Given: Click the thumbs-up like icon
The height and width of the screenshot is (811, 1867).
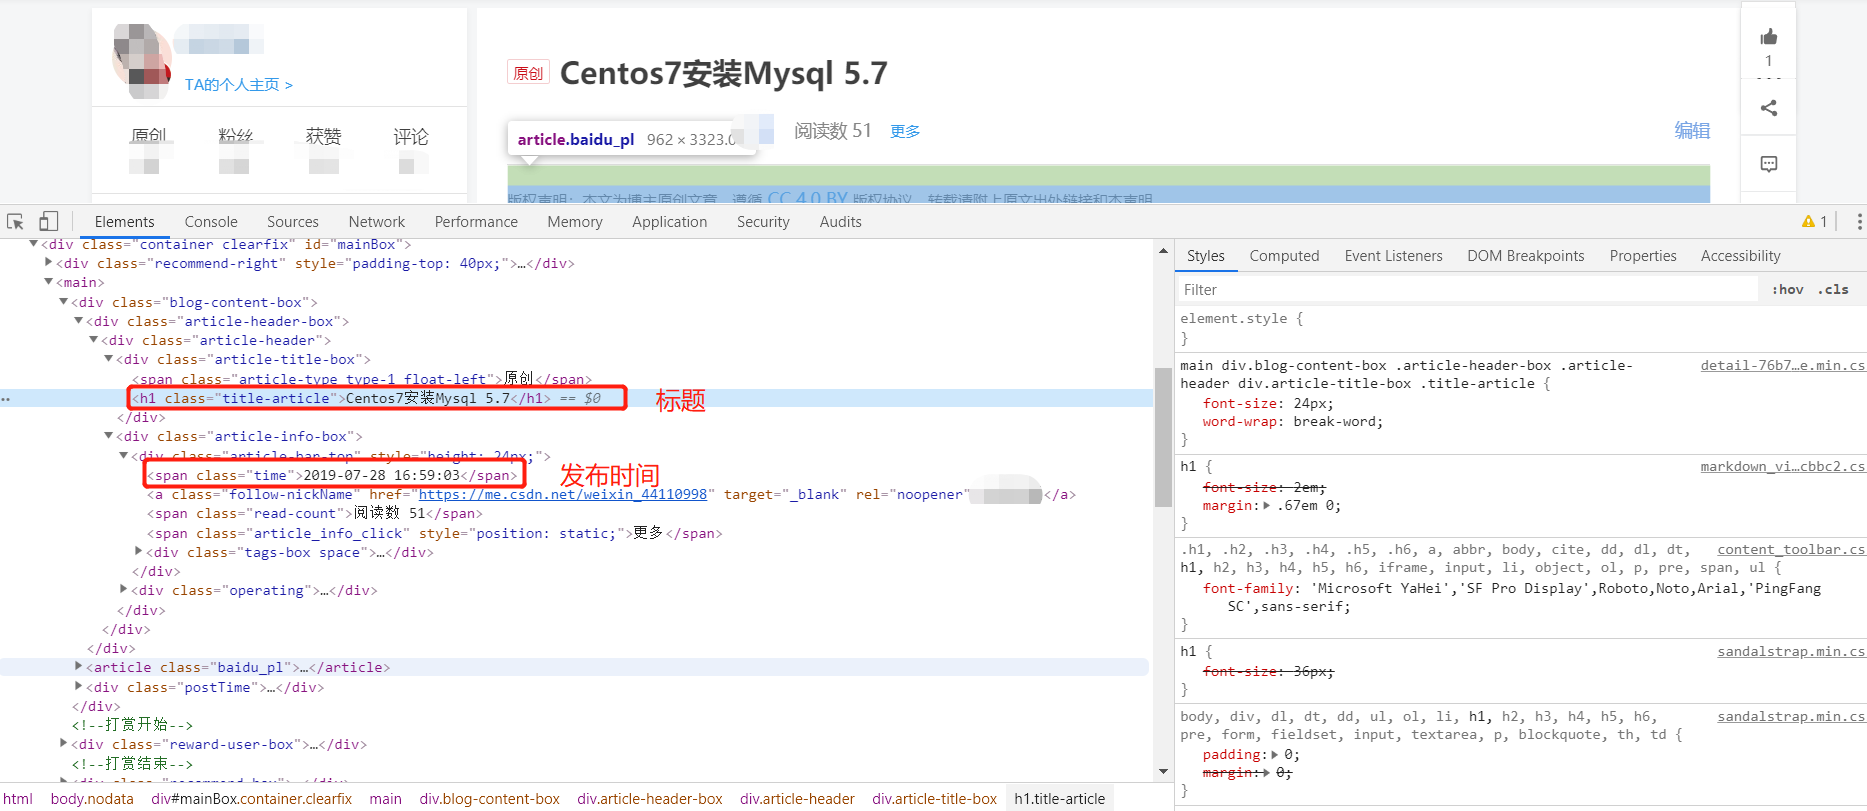Looking at the screenshot, I should (1769, 37).
